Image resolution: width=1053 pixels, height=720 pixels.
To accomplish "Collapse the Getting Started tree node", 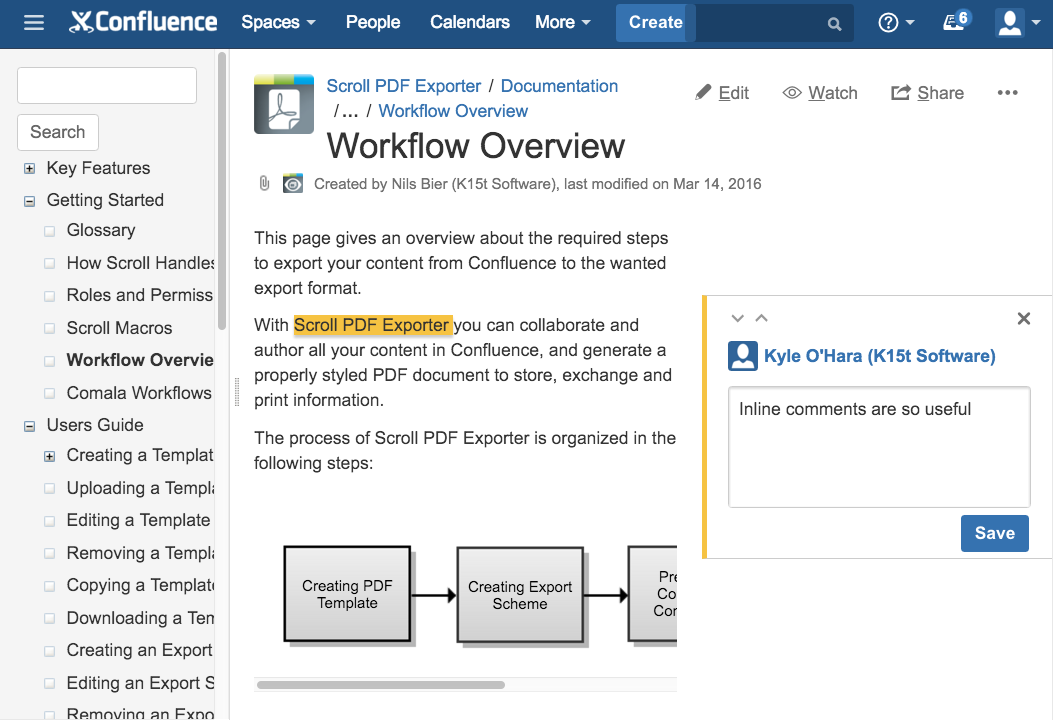I will (29, 201).
